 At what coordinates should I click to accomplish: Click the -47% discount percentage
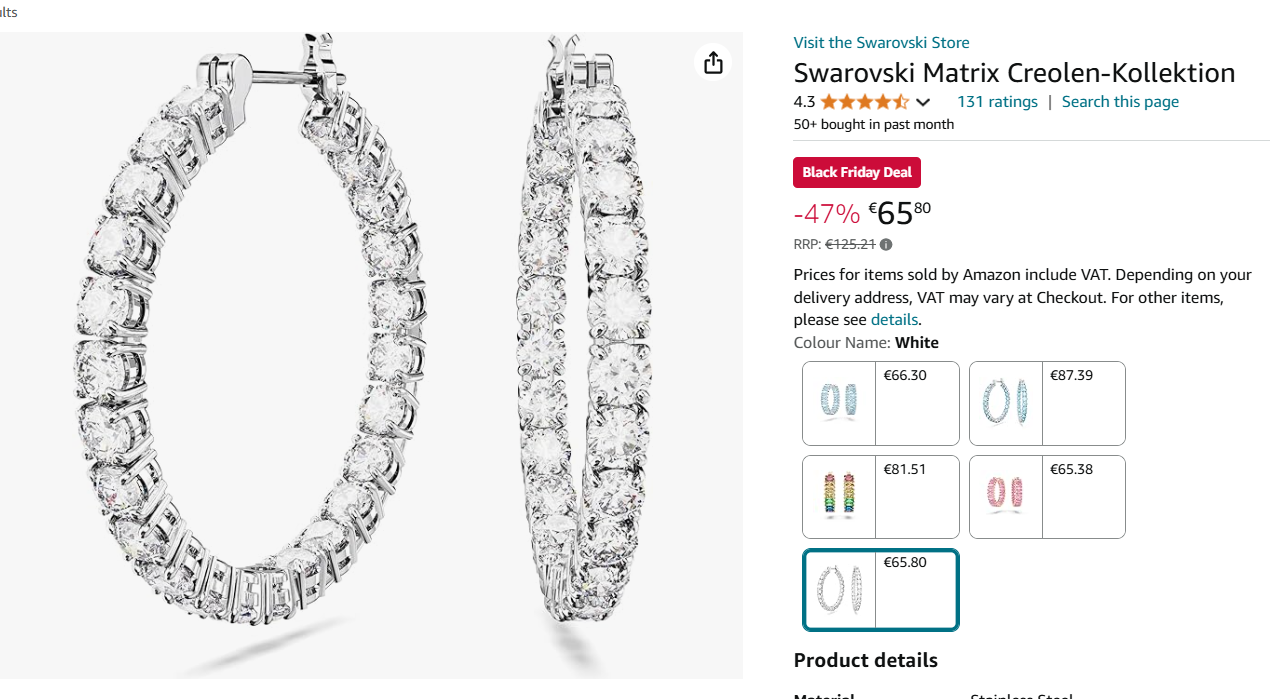(x=826, y=214)
